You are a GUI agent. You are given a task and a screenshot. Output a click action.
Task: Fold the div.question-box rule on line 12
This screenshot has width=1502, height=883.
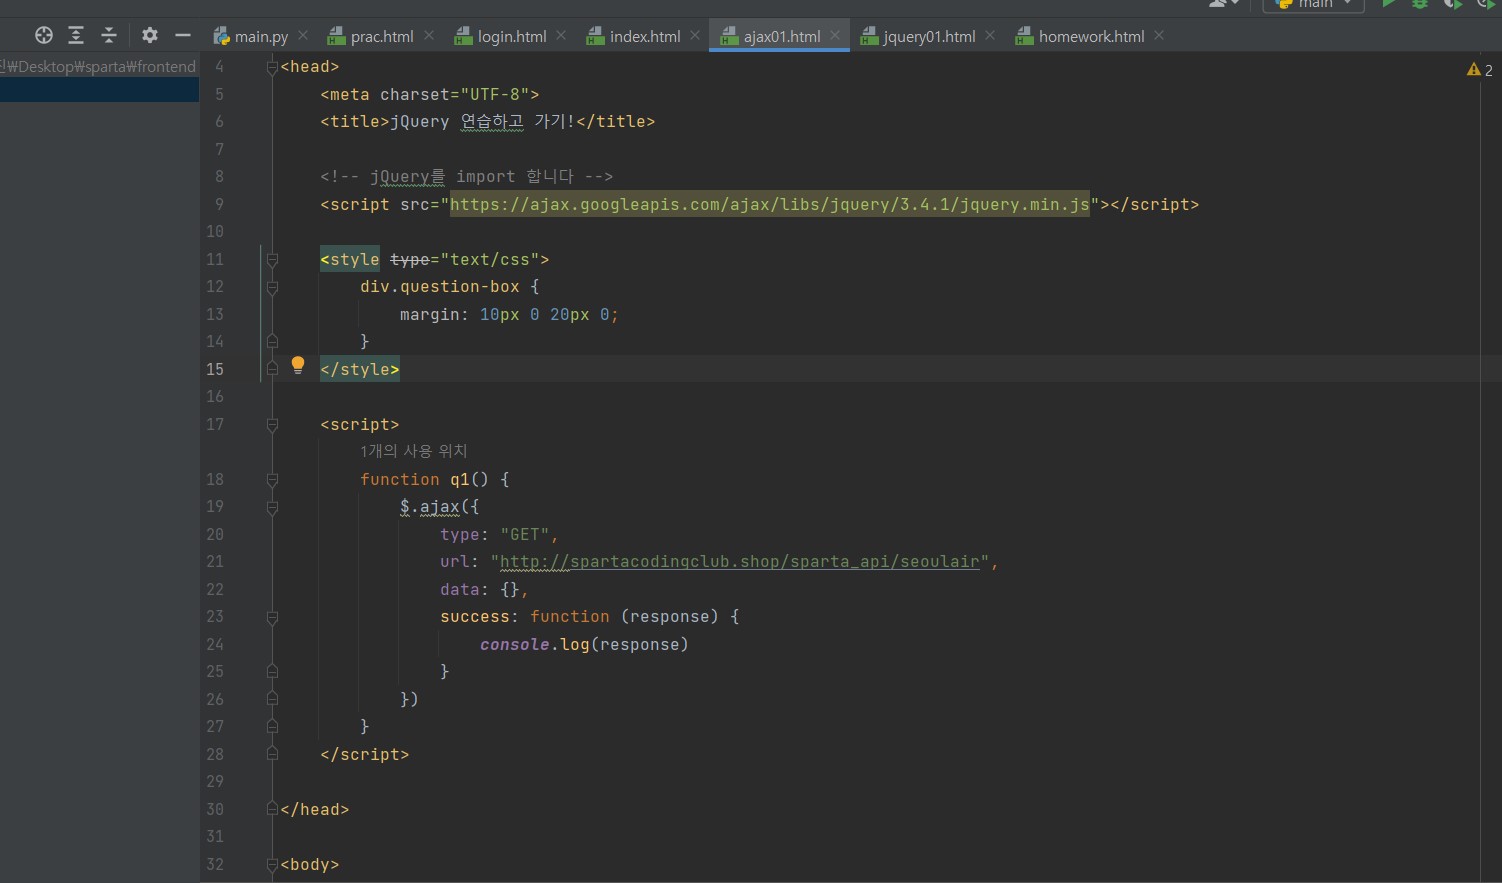point(272,287)
